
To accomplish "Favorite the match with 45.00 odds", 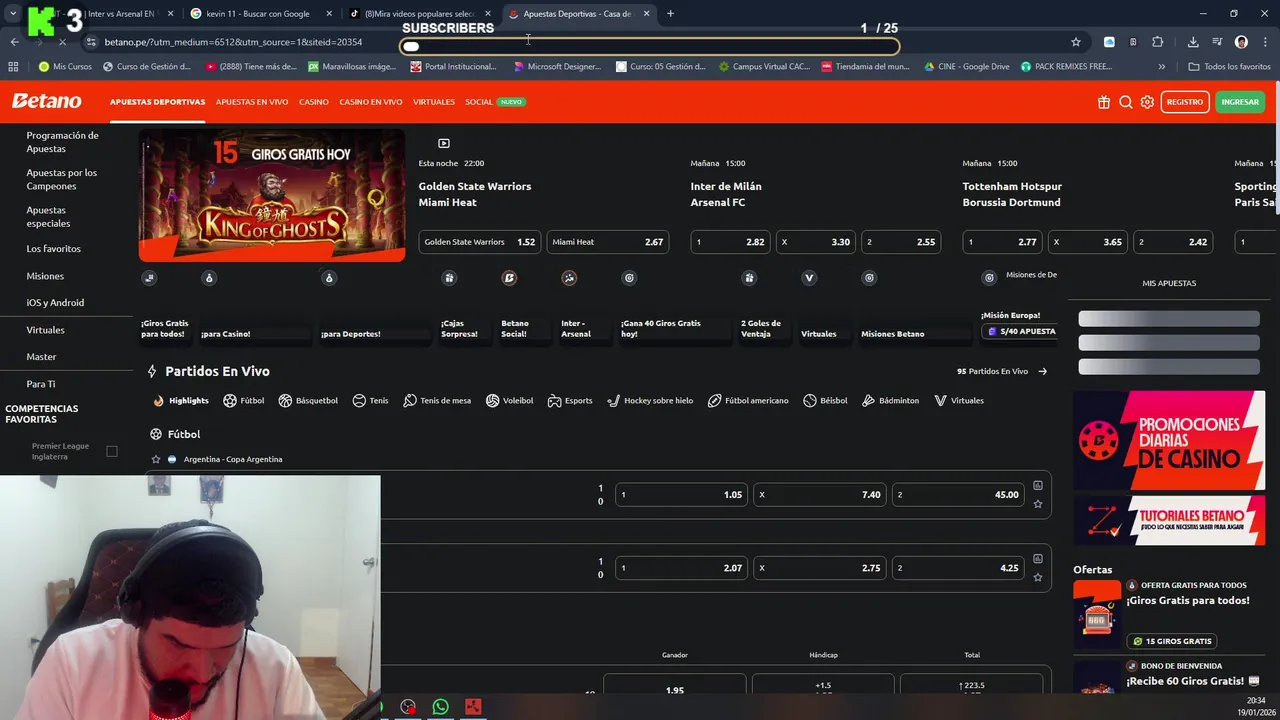I will tap(1038, 504).
